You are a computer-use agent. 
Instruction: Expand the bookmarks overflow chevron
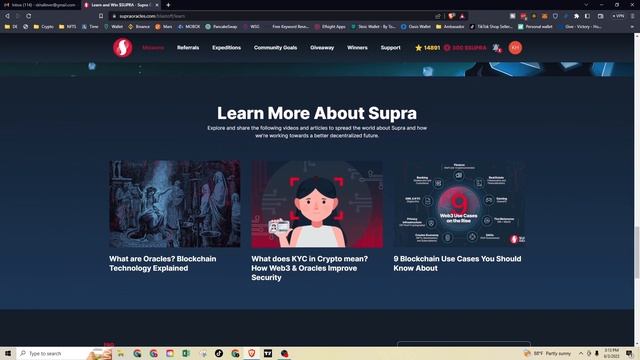632,27
